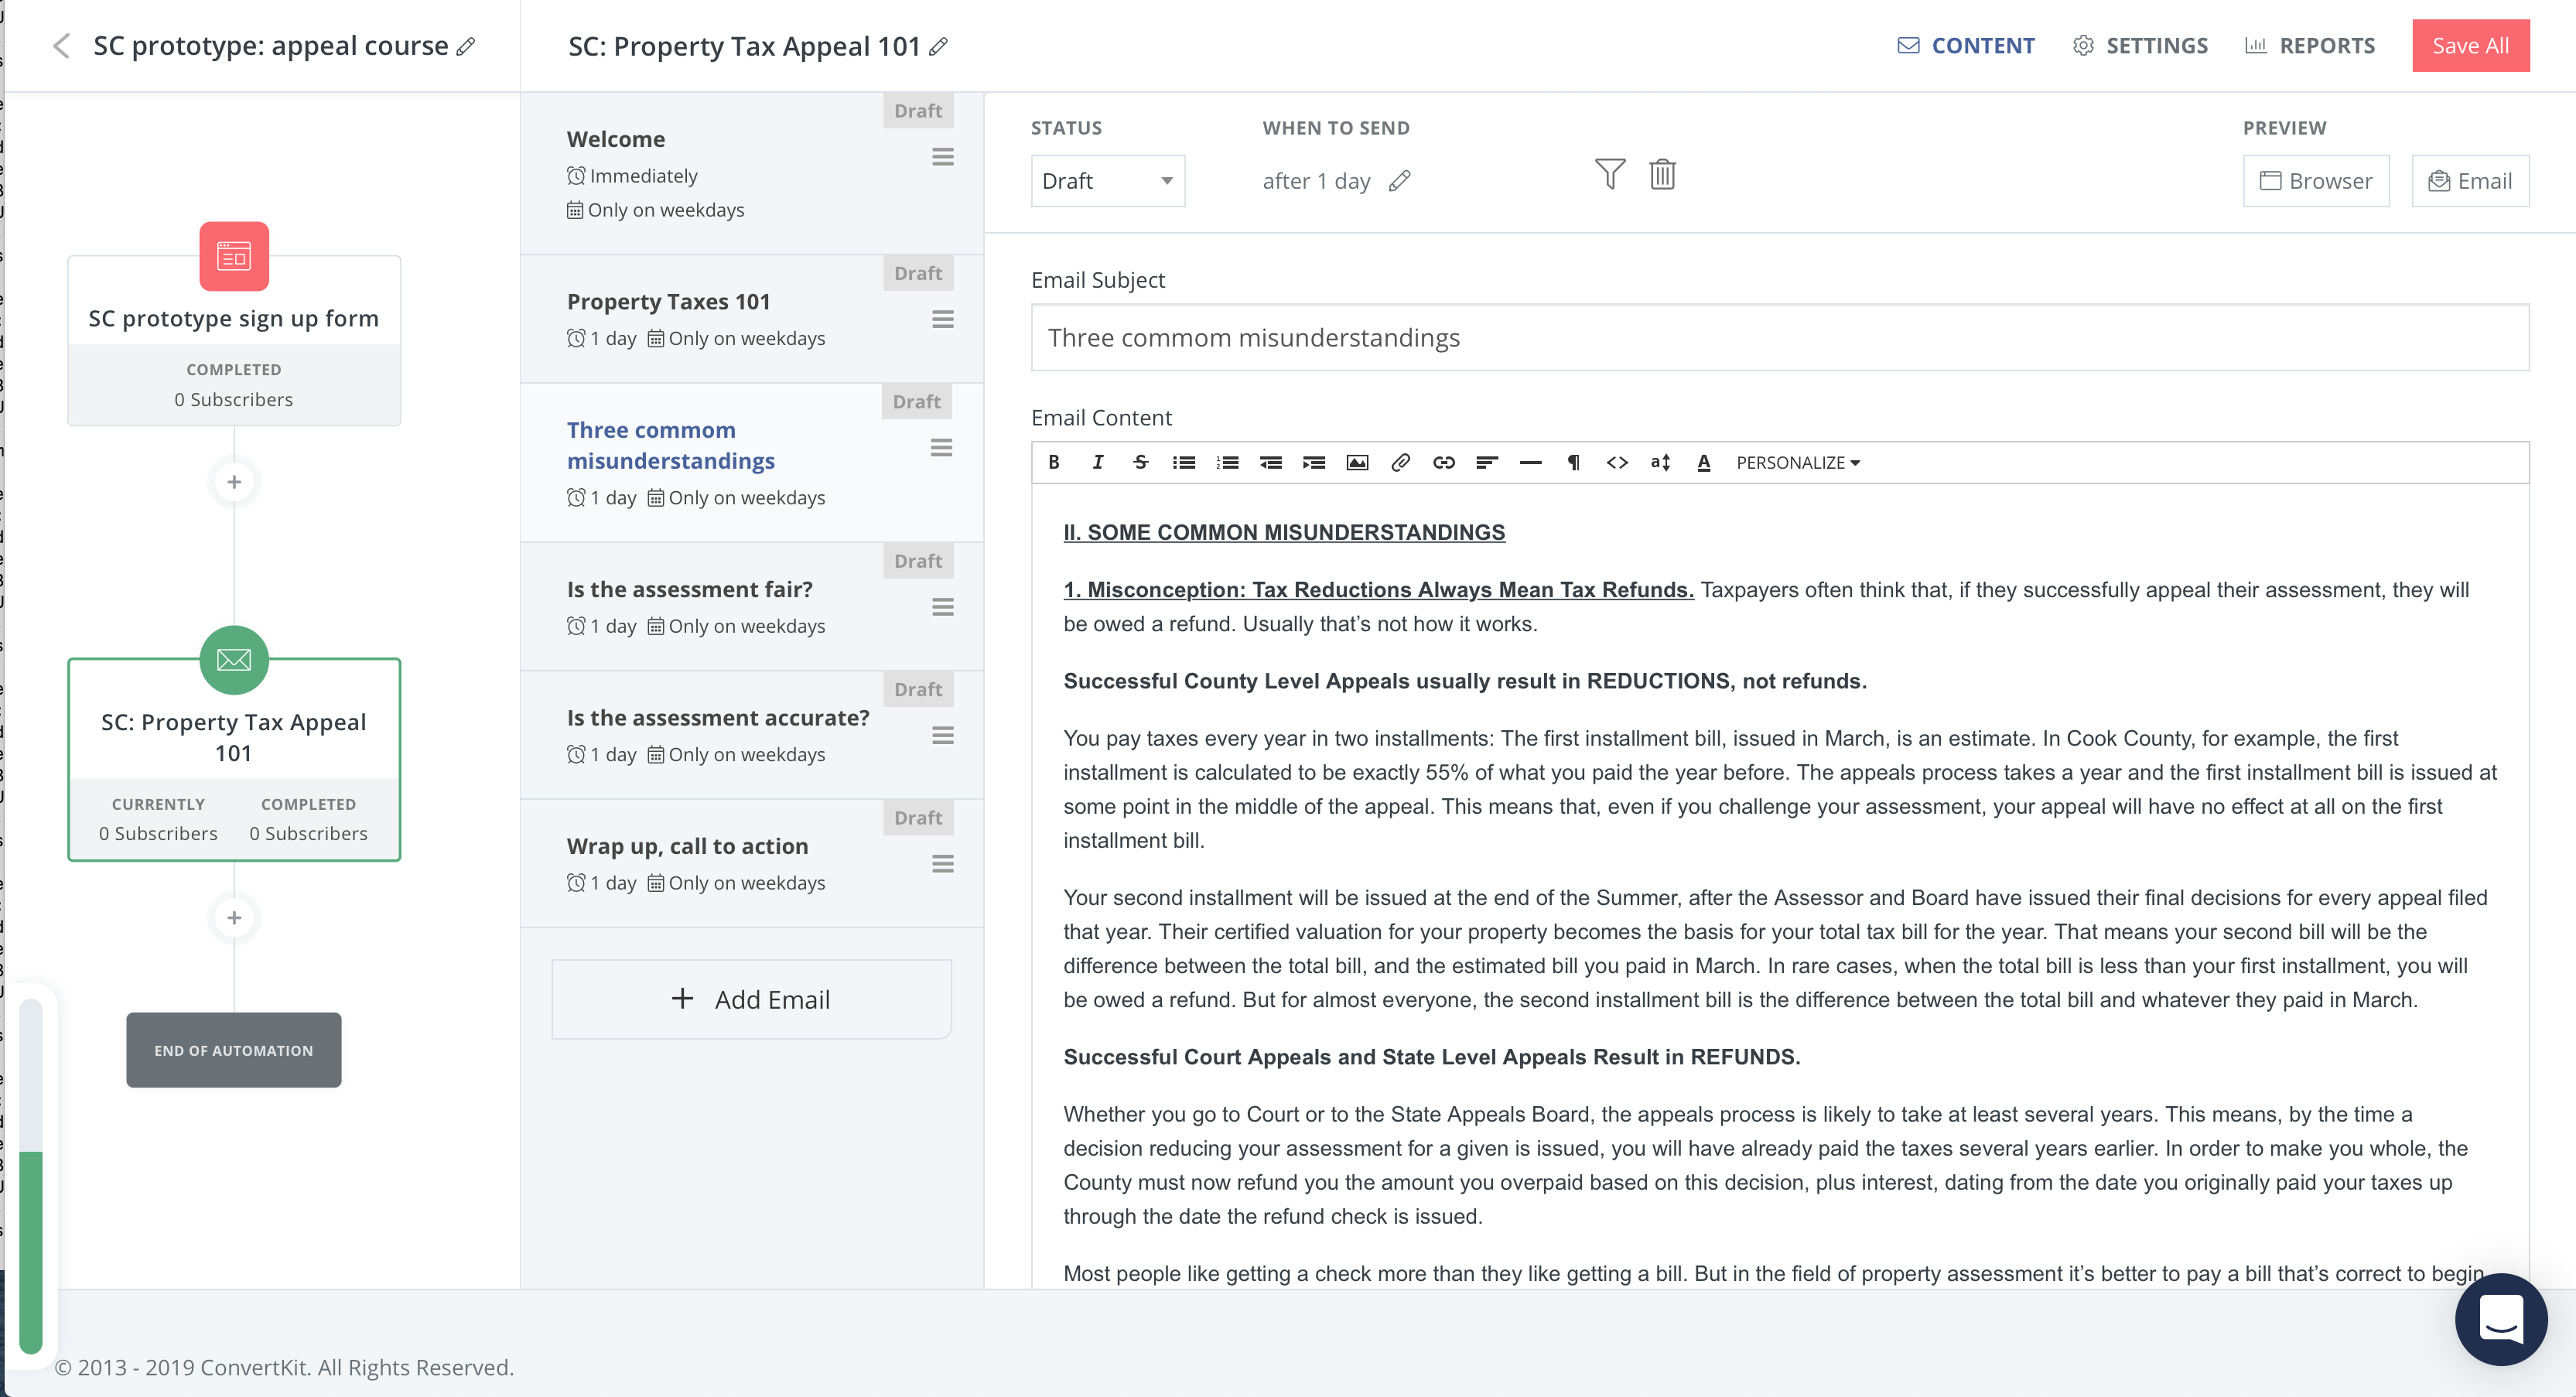Expand the PERSONALIZE dropdown
2576x1397 pixels.
pos(1797,462)
